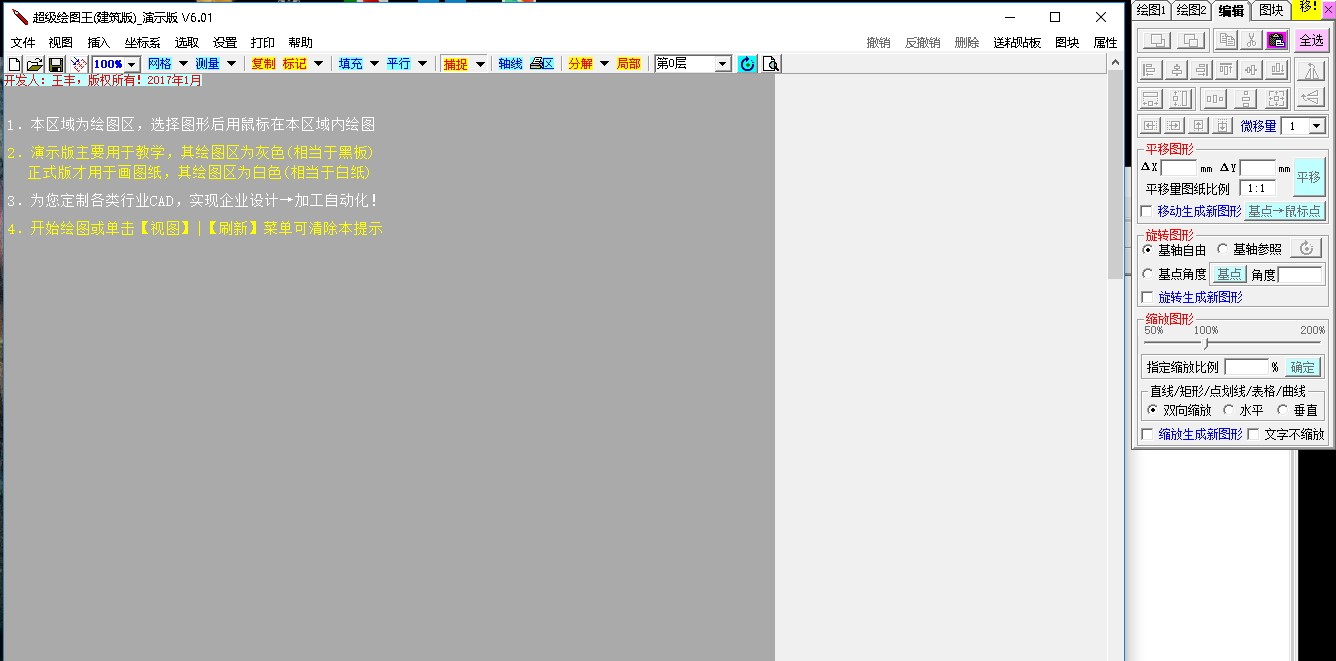Click the nudge up arrow icon

coord(1199,126)
